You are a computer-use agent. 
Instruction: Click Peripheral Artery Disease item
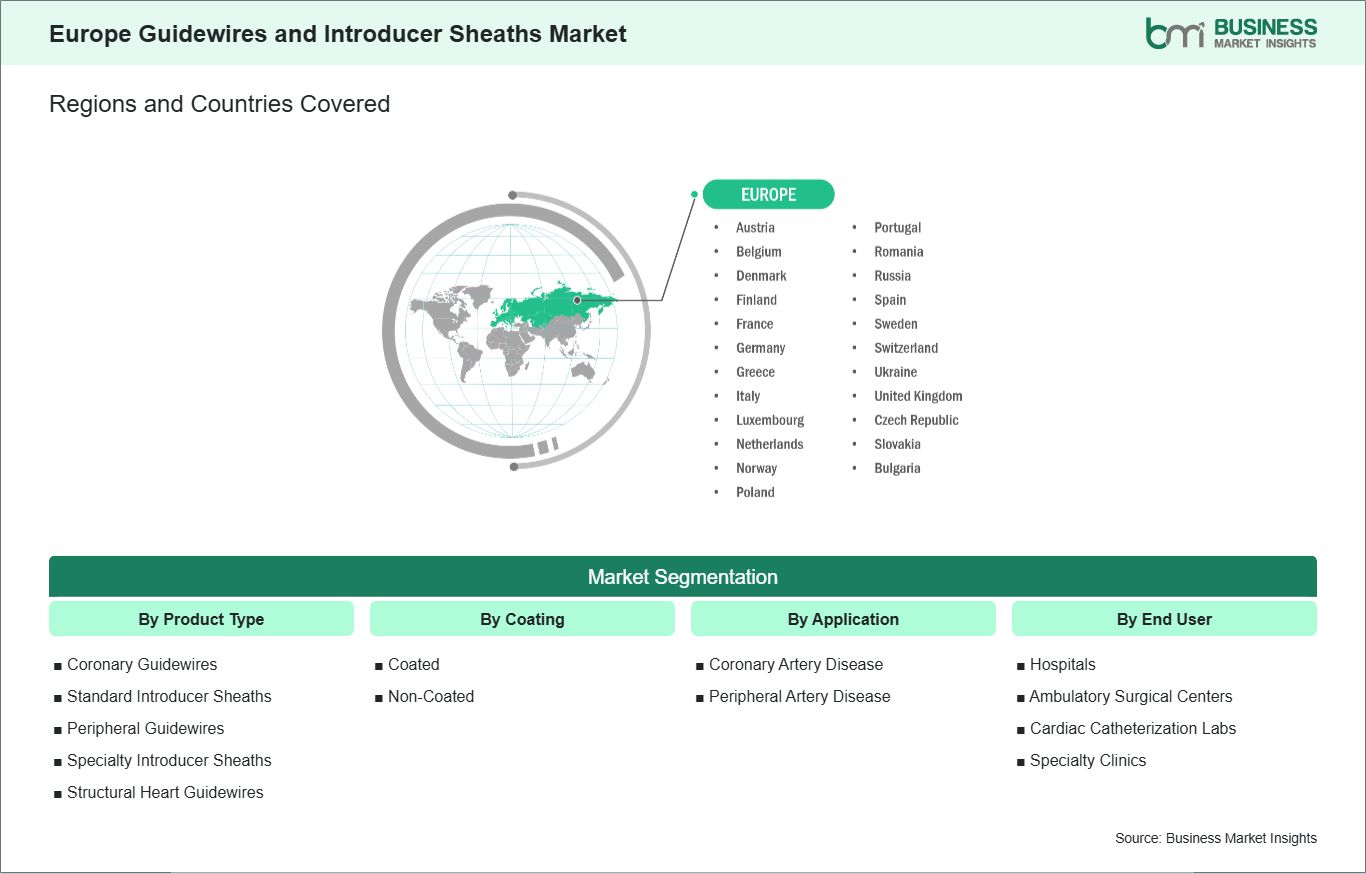point(799,696)
